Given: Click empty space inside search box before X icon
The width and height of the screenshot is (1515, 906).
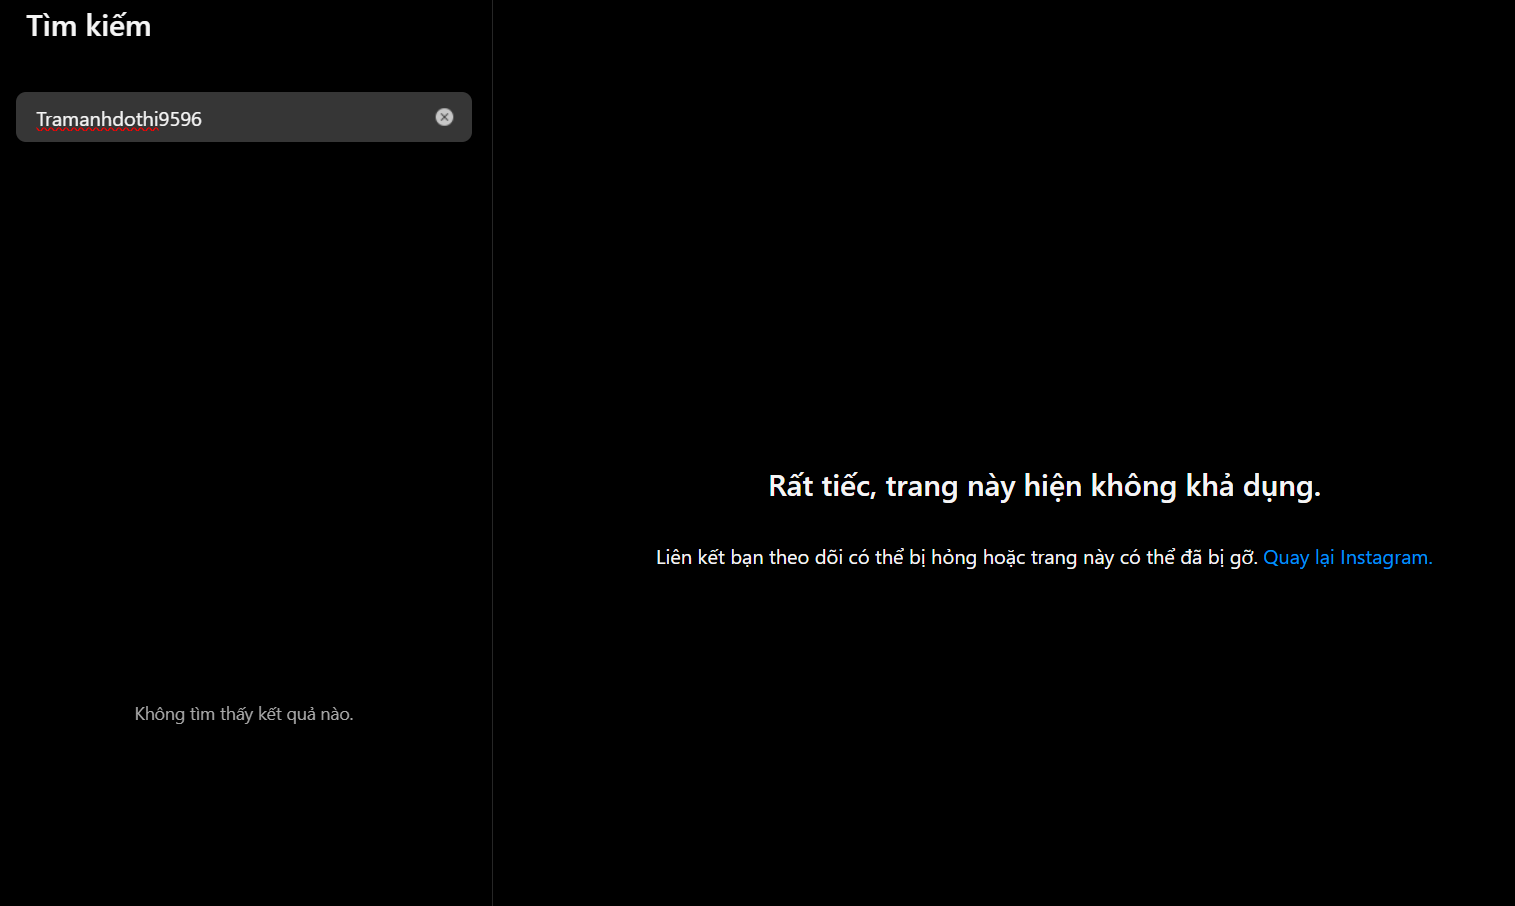Looking at the screenshot, I should [x=320, y=118].
